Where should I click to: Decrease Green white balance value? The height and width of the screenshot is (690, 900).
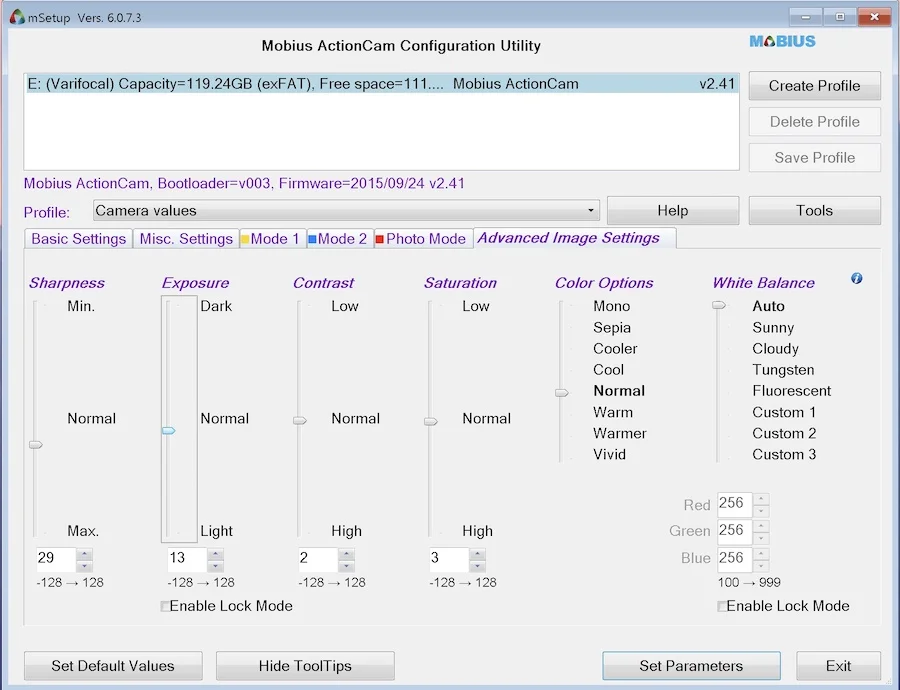coord(761,538)
